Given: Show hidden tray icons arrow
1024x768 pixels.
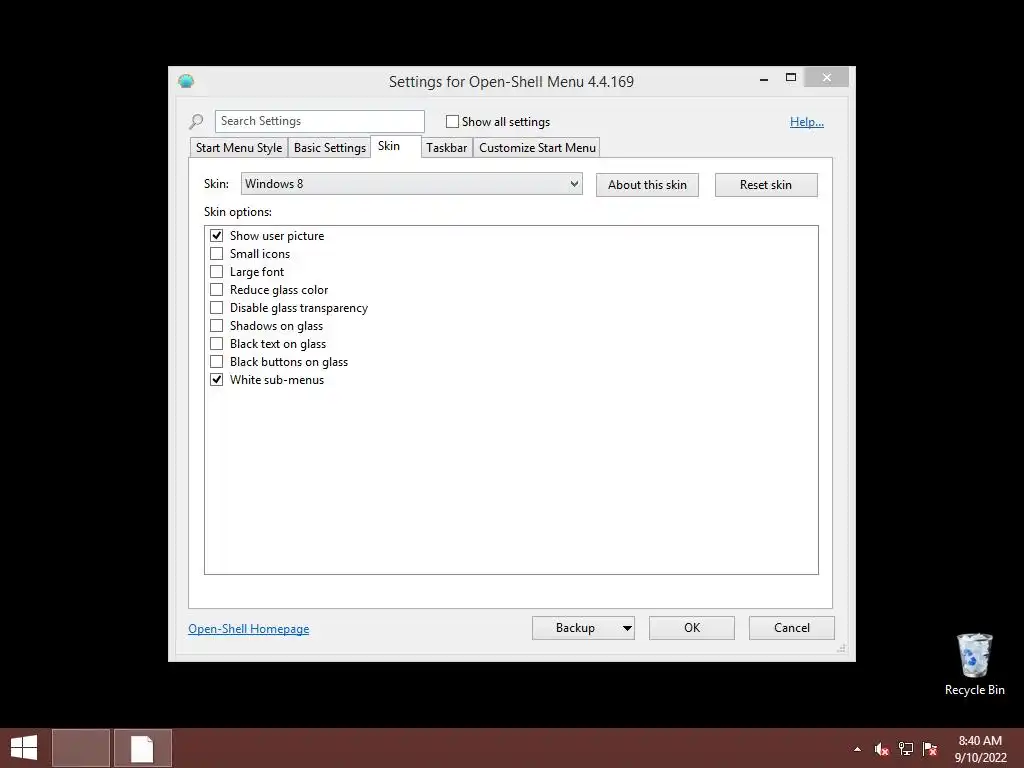Looking at the screenshot, I should tap(857, 749).
